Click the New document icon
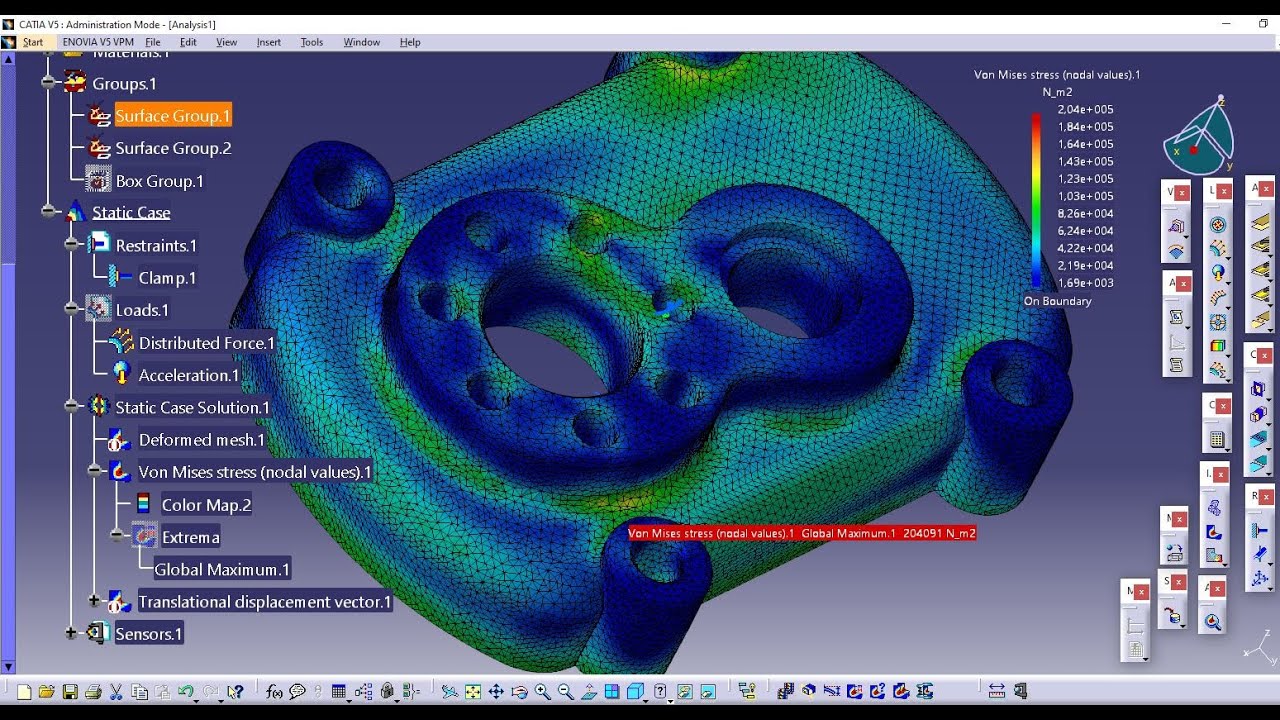This screenshot has height=720, width=1280. (24, 691)
